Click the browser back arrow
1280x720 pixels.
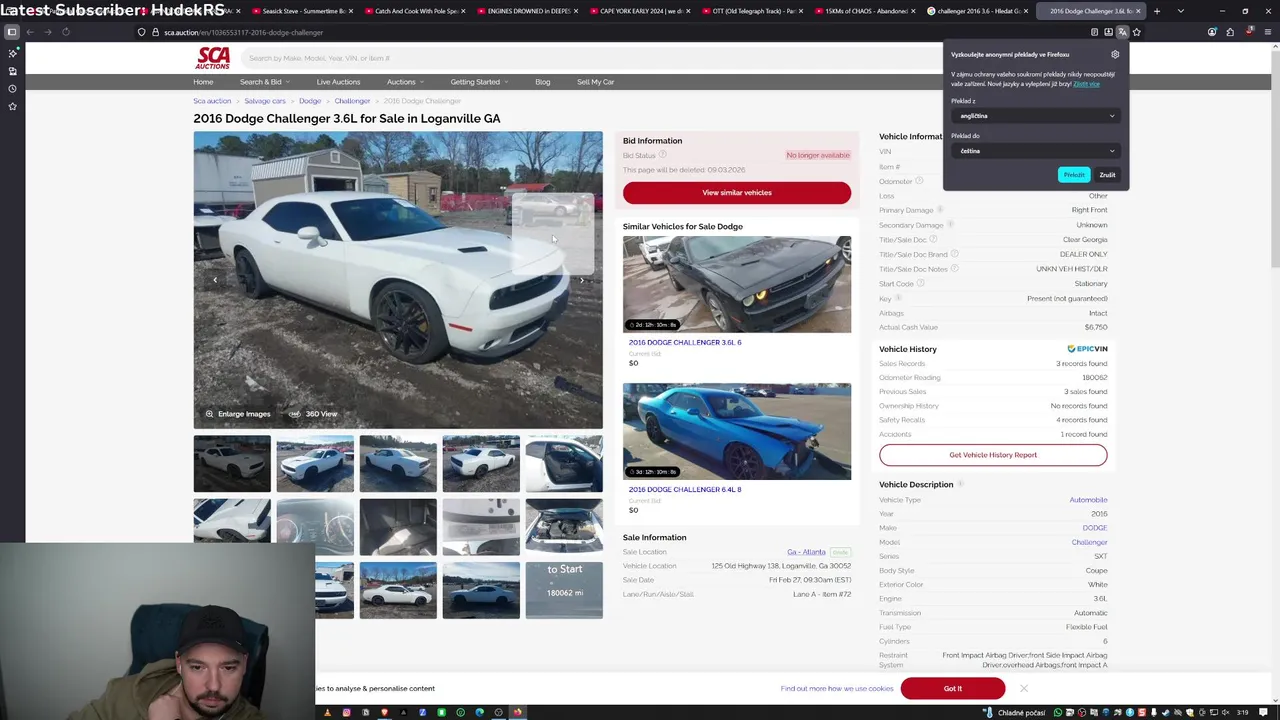point(30,32)
